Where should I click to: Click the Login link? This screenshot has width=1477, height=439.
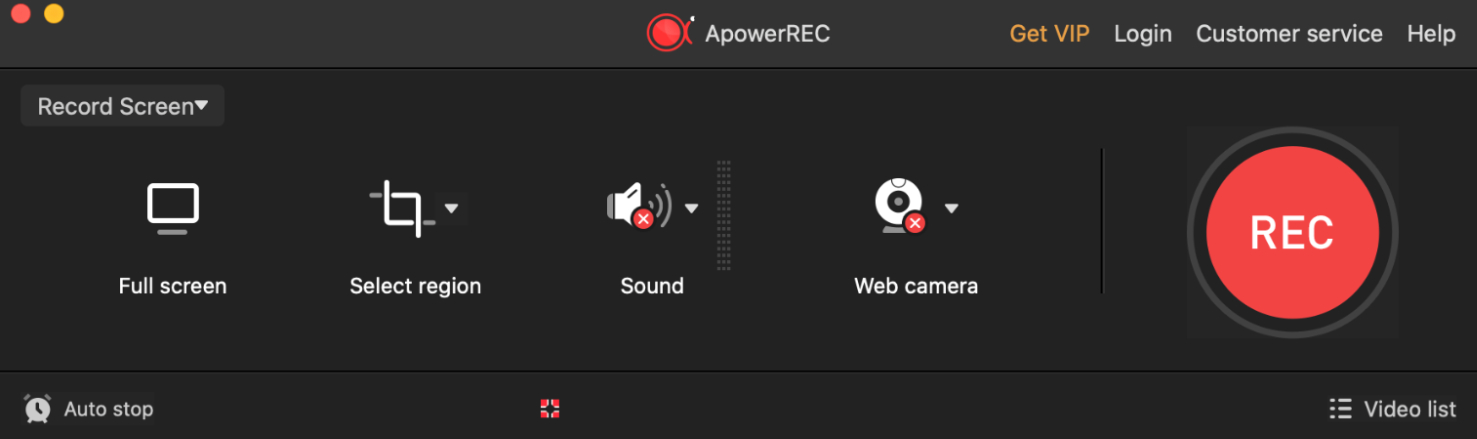click(x=1142, y=33)
